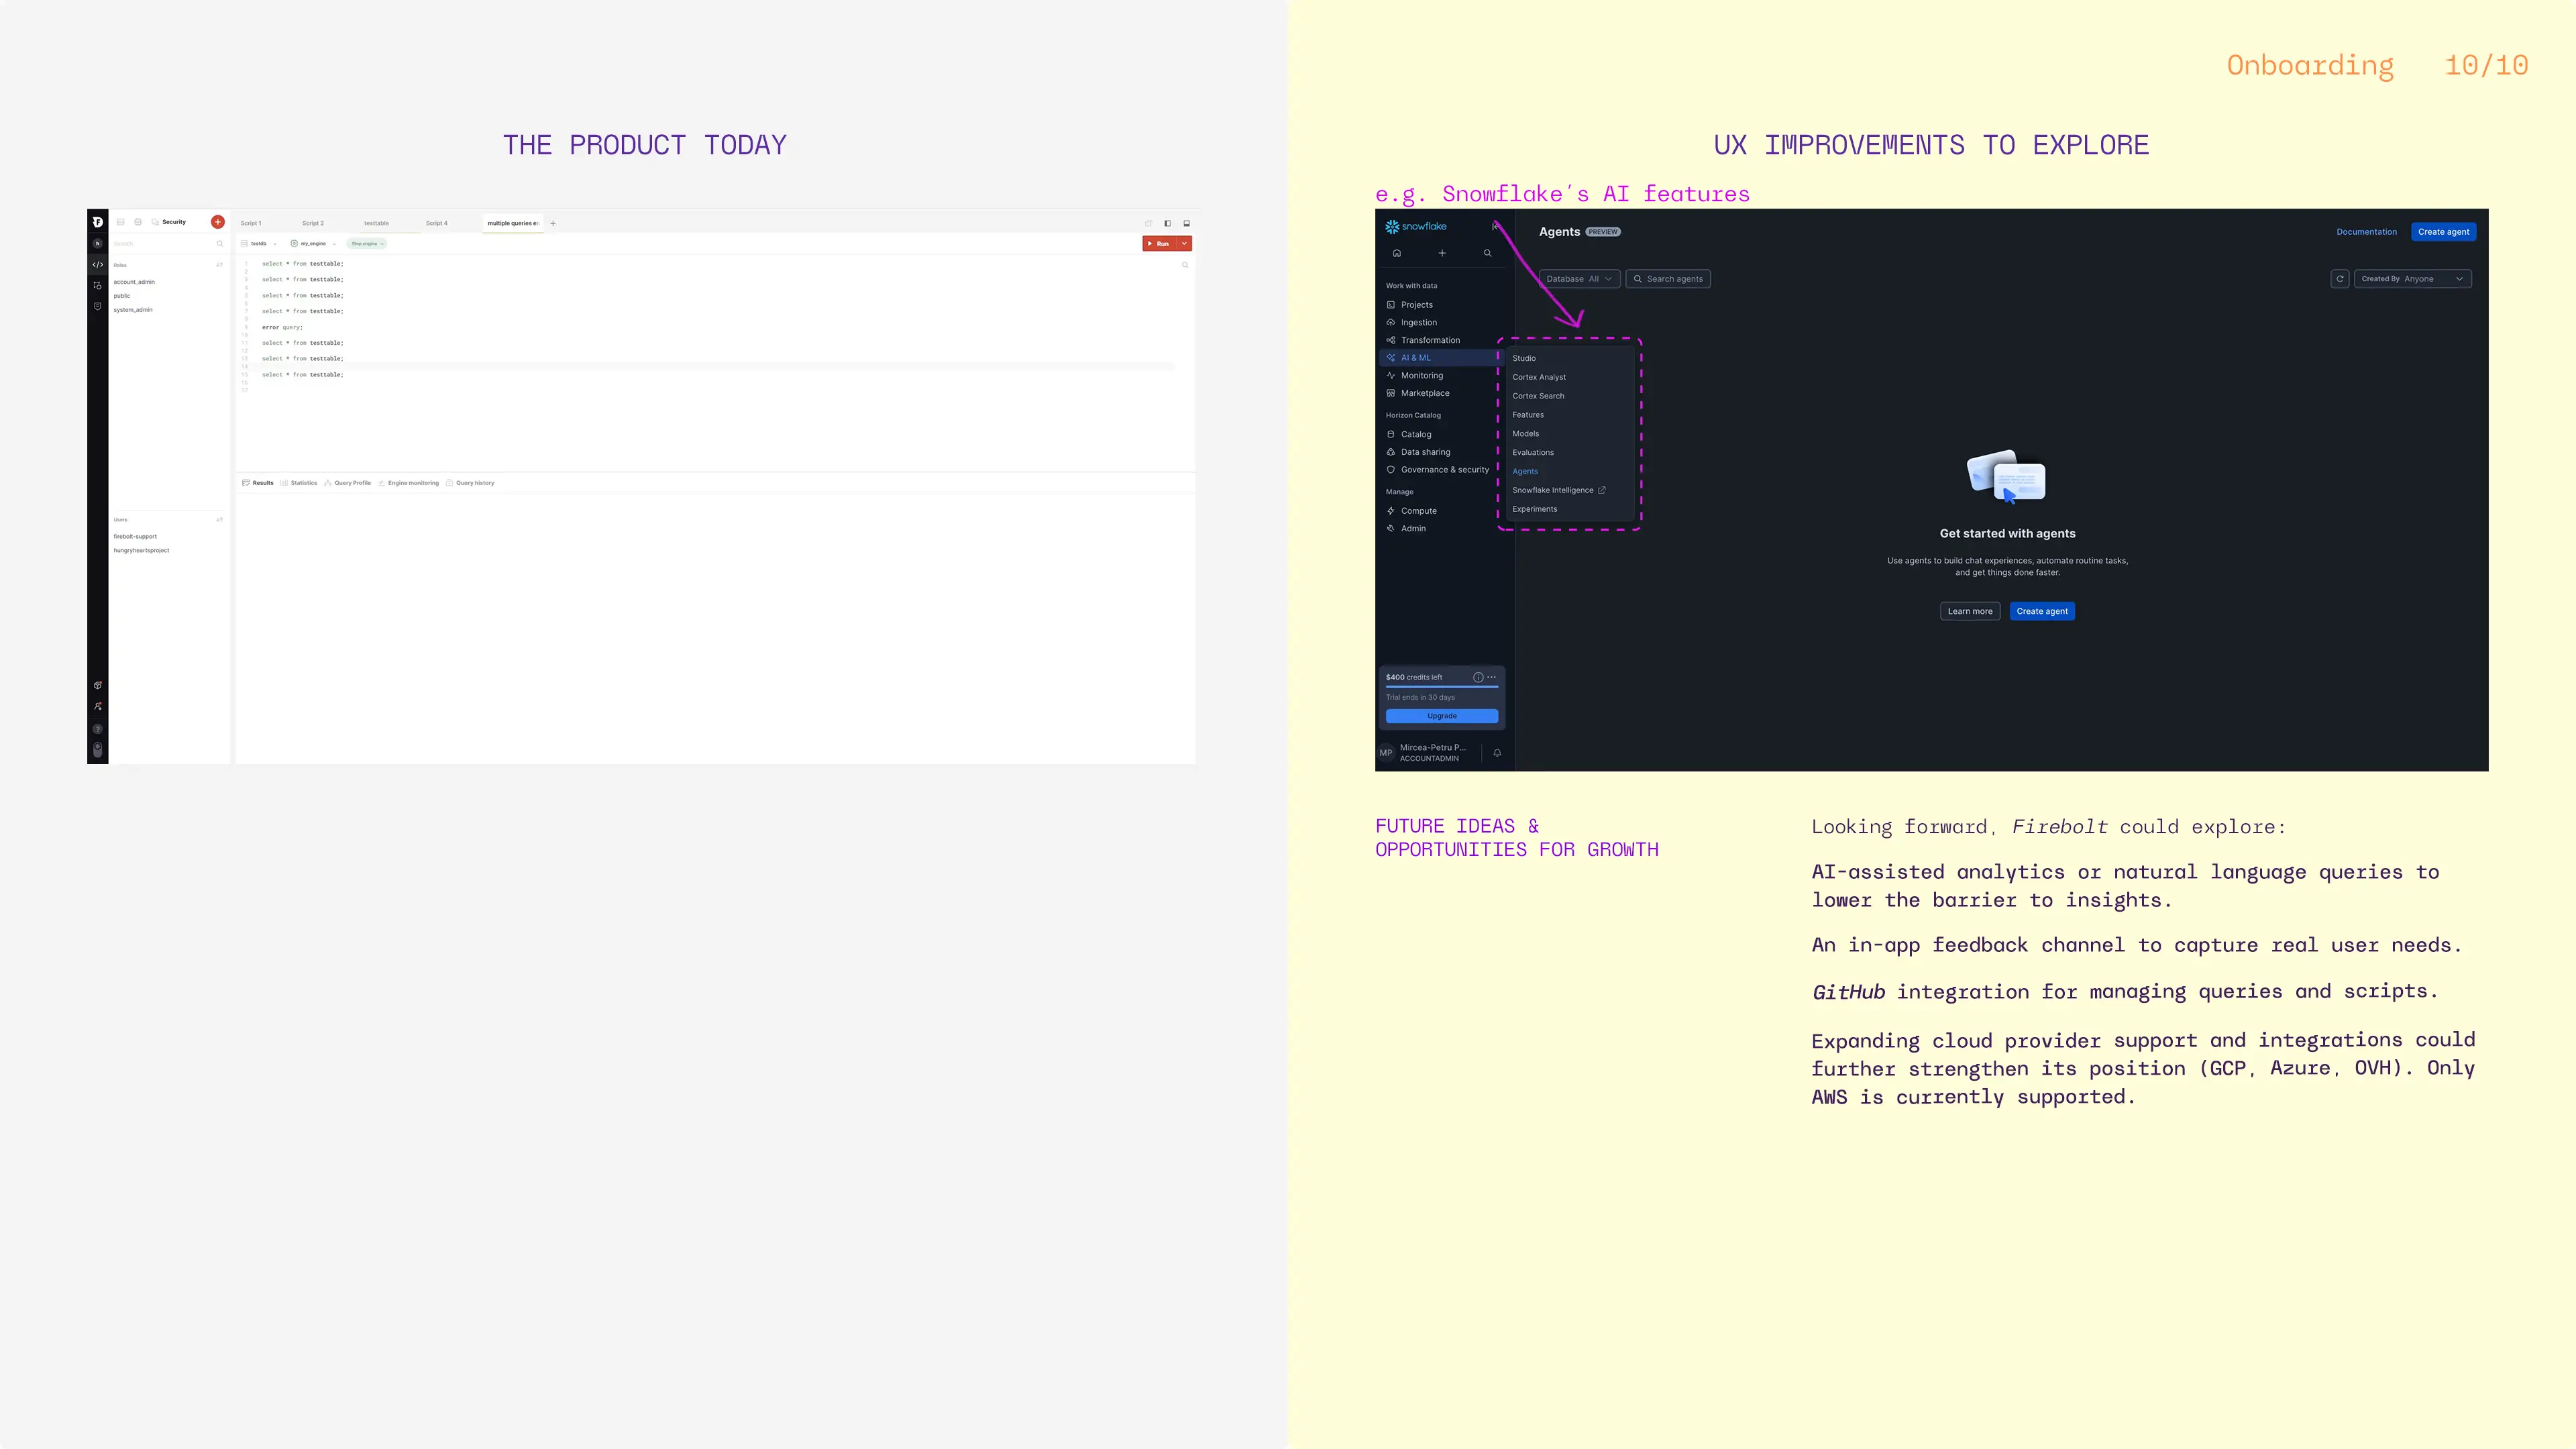Click the Snowflake home icon
Image resolution: width=2576 pixels, height=1449 pixels.
click(1397, 253)
